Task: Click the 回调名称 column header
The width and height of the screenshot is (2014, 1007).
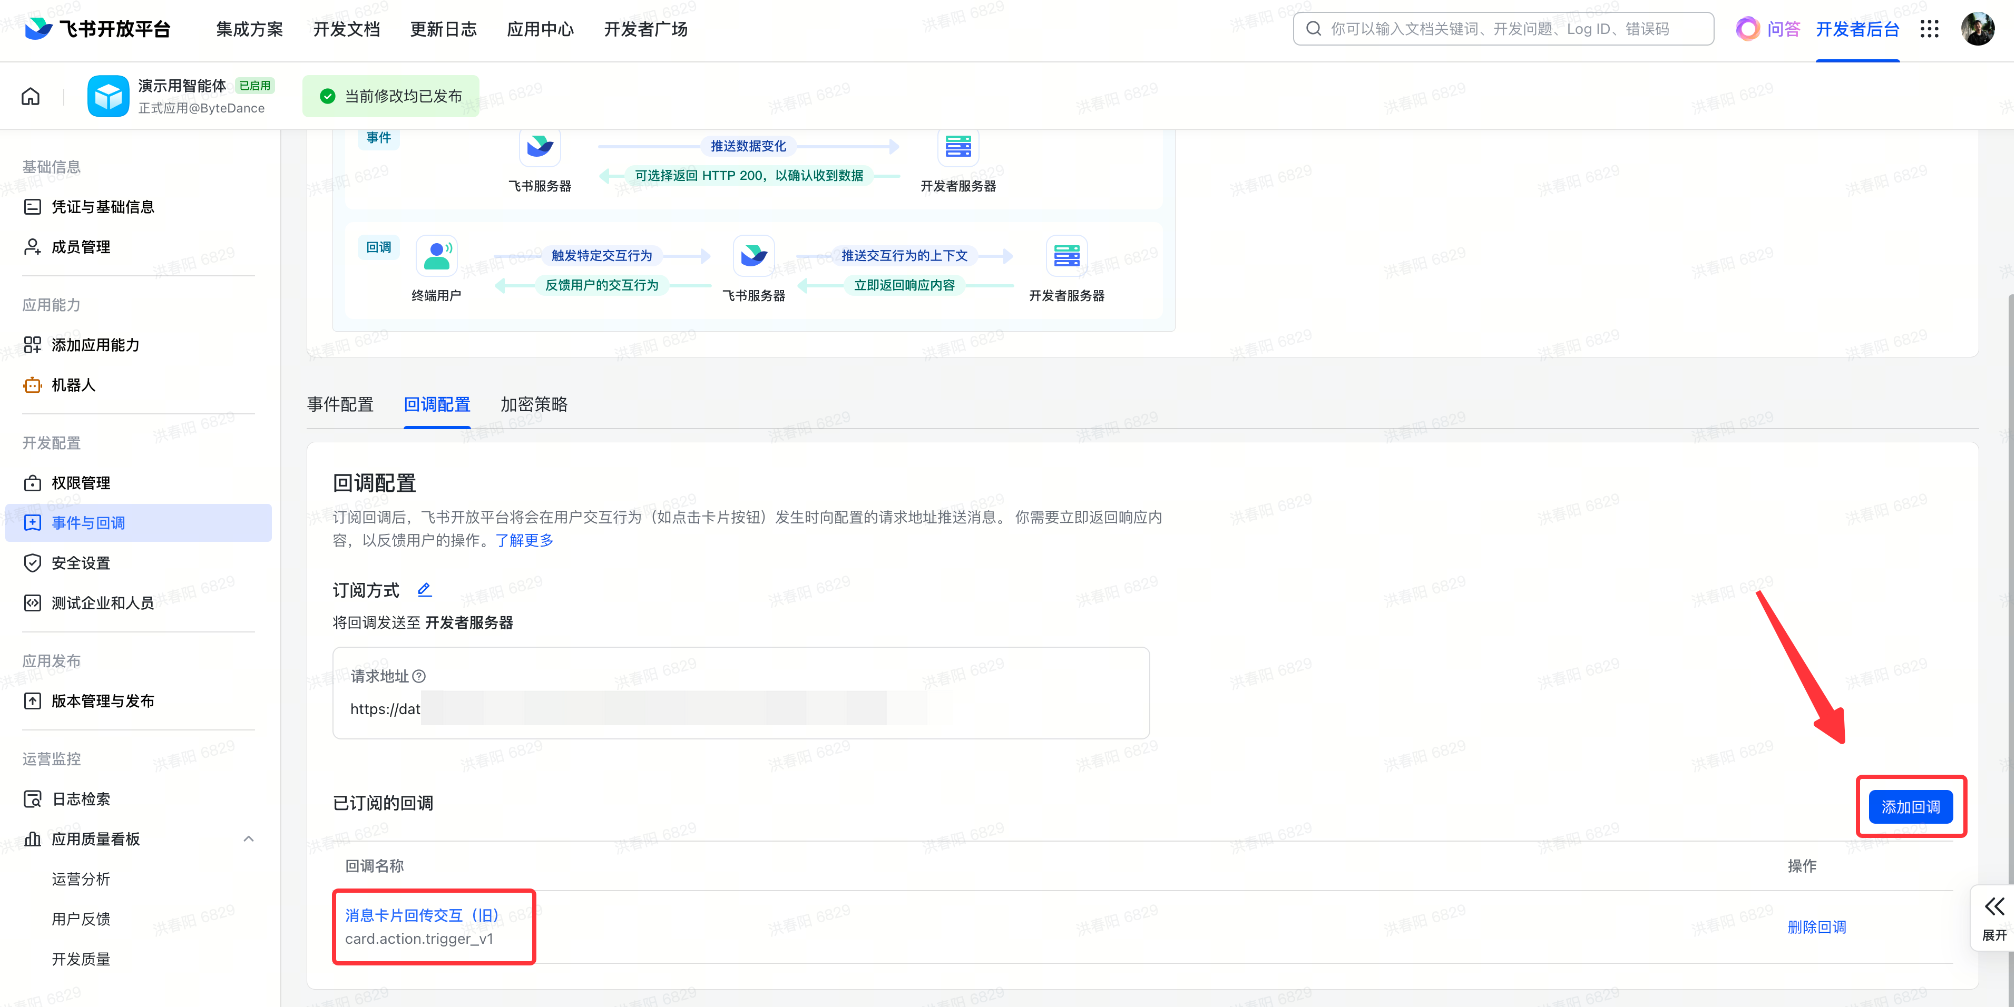Action: point(375,866)
